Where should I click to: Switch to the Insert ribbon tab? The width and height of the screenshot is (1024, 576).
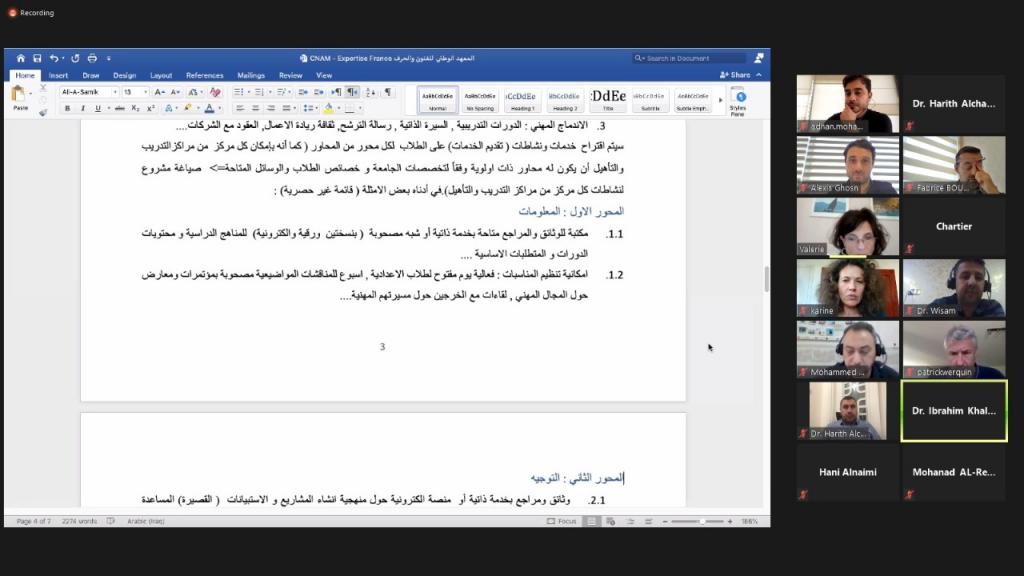click(x=58, y=75)
